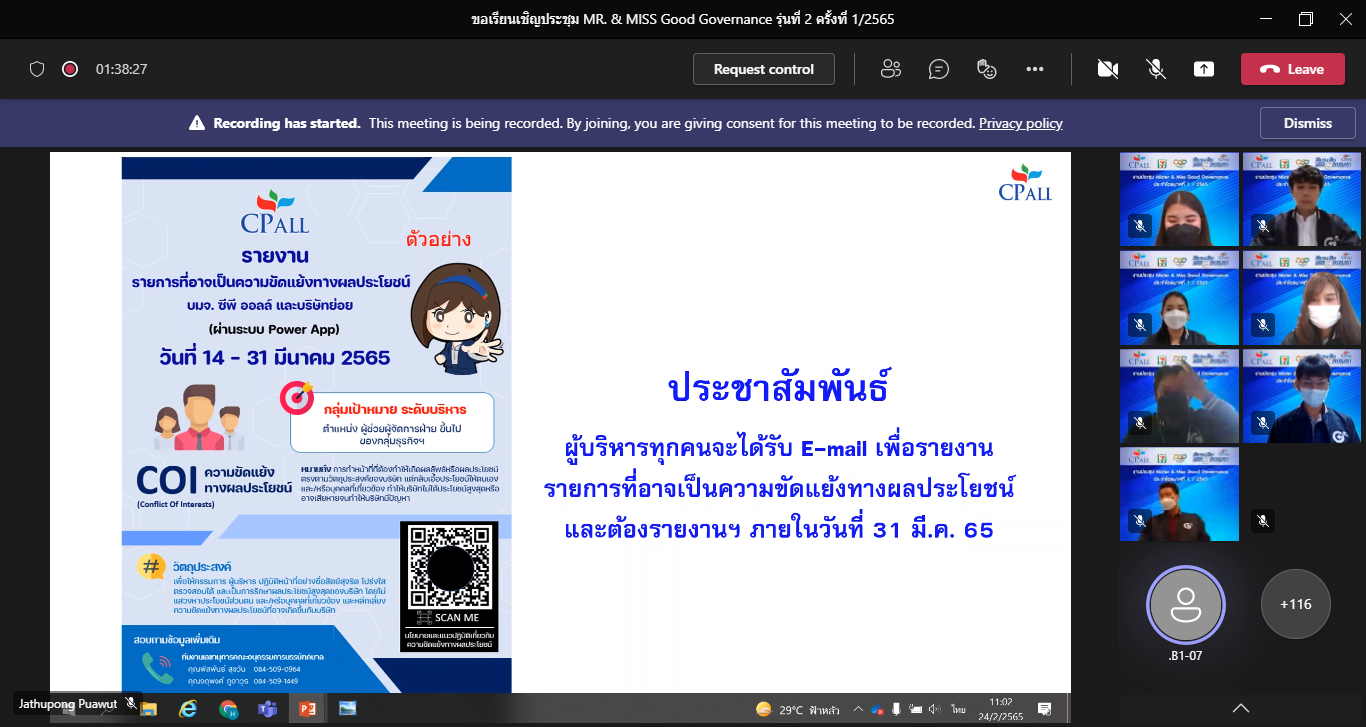The height and width of the screenshot is (727, 1366).
Task: Click muted mic icon beside Jathupong Puawut
Action: [x=131, y=704]
